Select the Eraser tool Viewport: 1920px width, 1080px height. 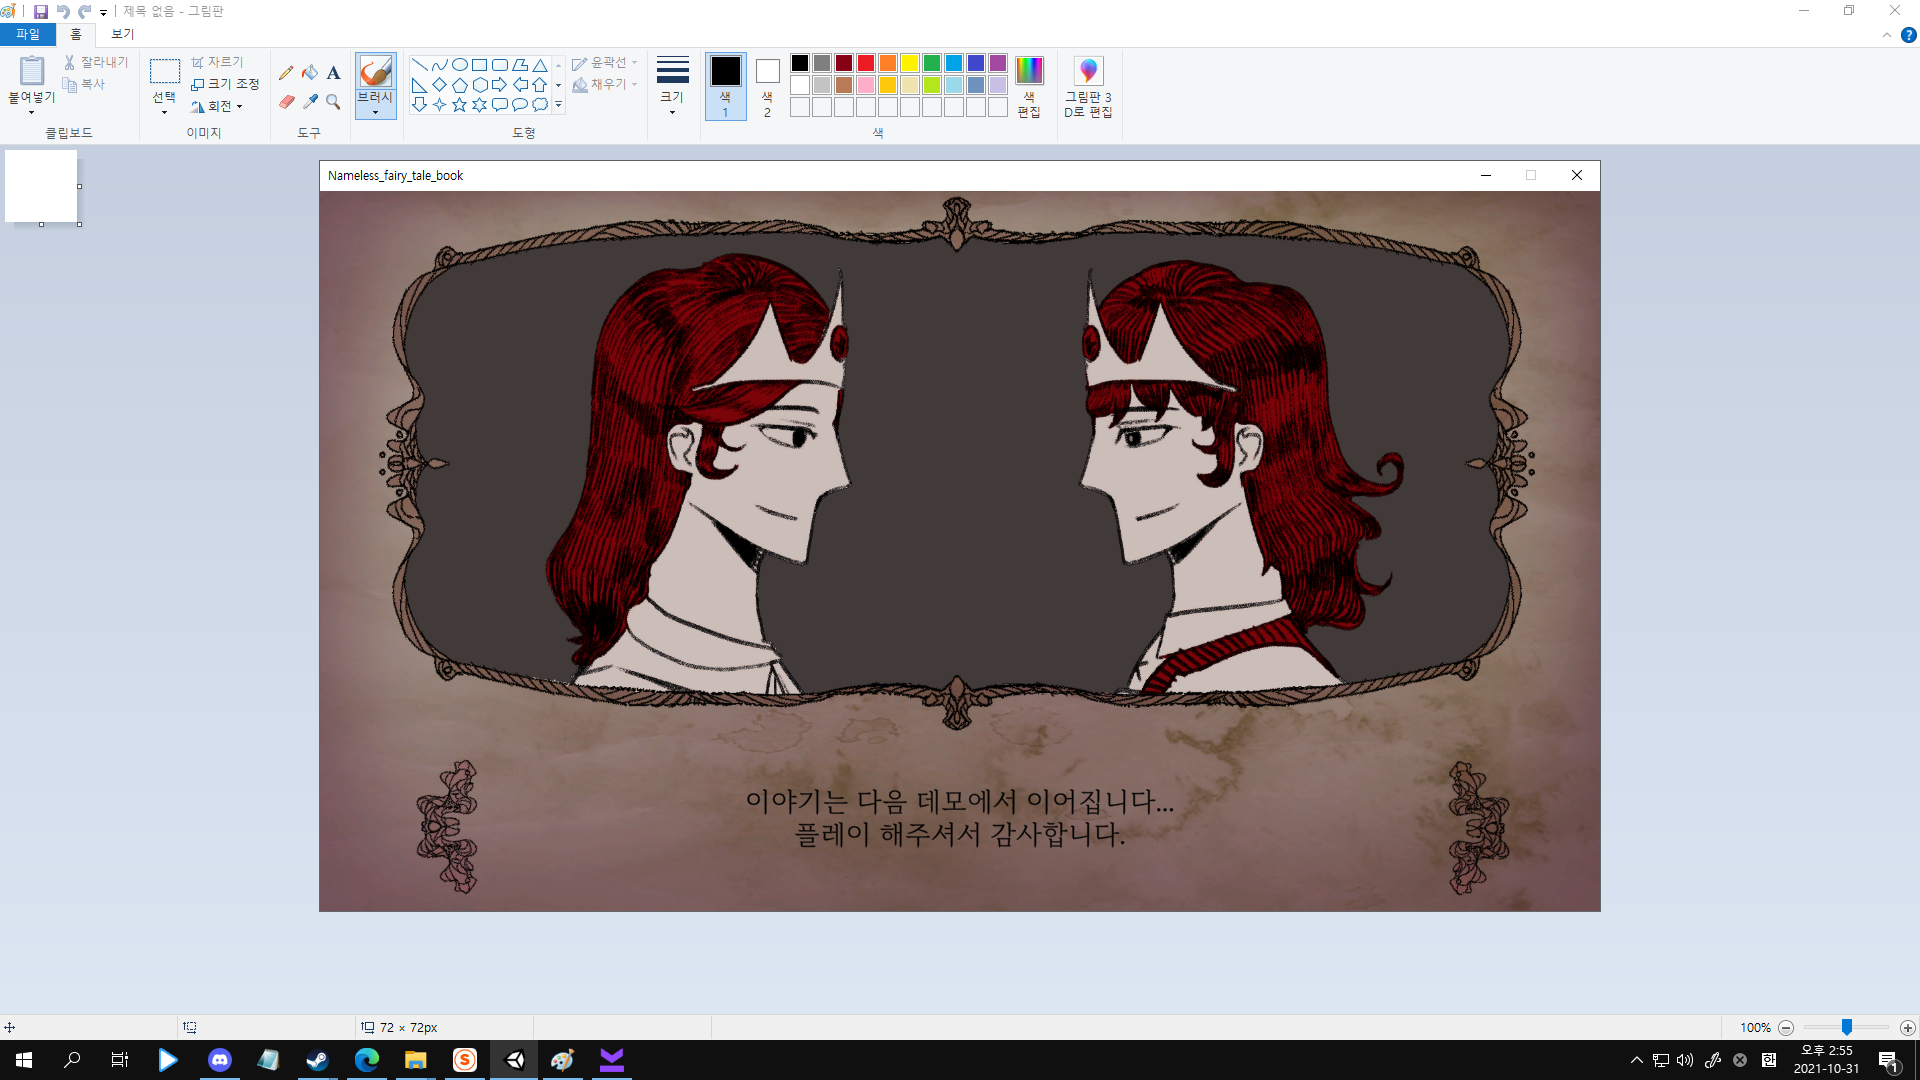[286, 102]
